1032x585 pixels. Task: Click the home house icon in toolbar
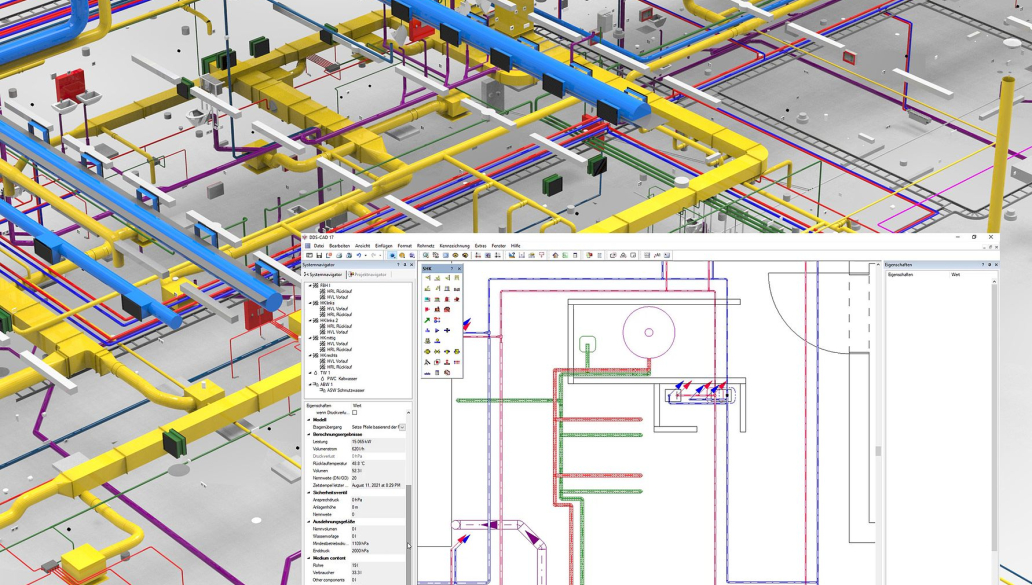point(555,255)
